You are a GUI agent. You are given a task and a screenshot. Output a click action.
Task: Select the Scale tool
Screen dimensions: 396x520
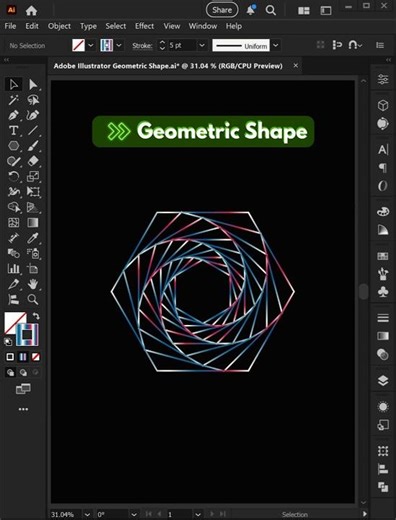pyautogui.click(x=33, y=176)
